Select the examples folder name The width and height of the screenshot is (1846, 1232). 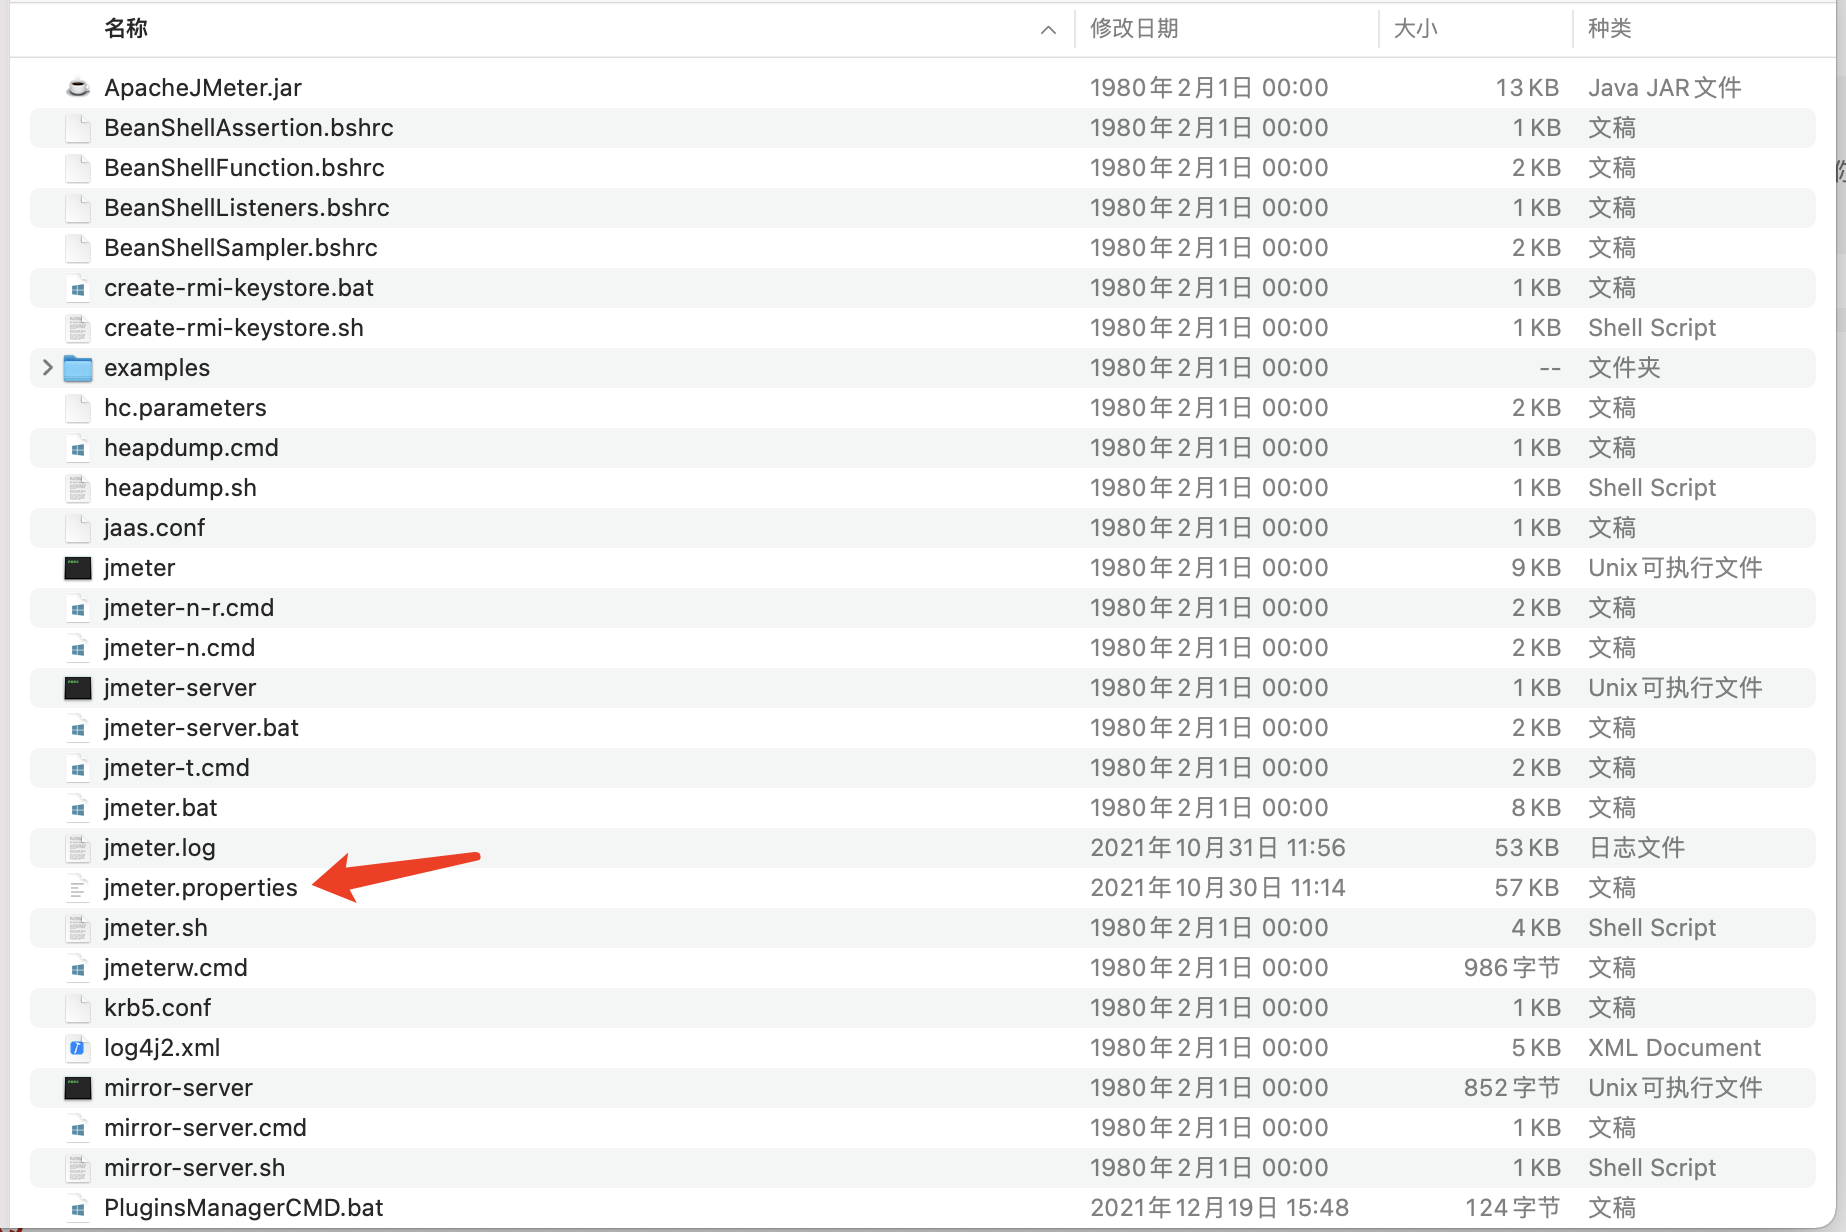(x=157, y=368)
